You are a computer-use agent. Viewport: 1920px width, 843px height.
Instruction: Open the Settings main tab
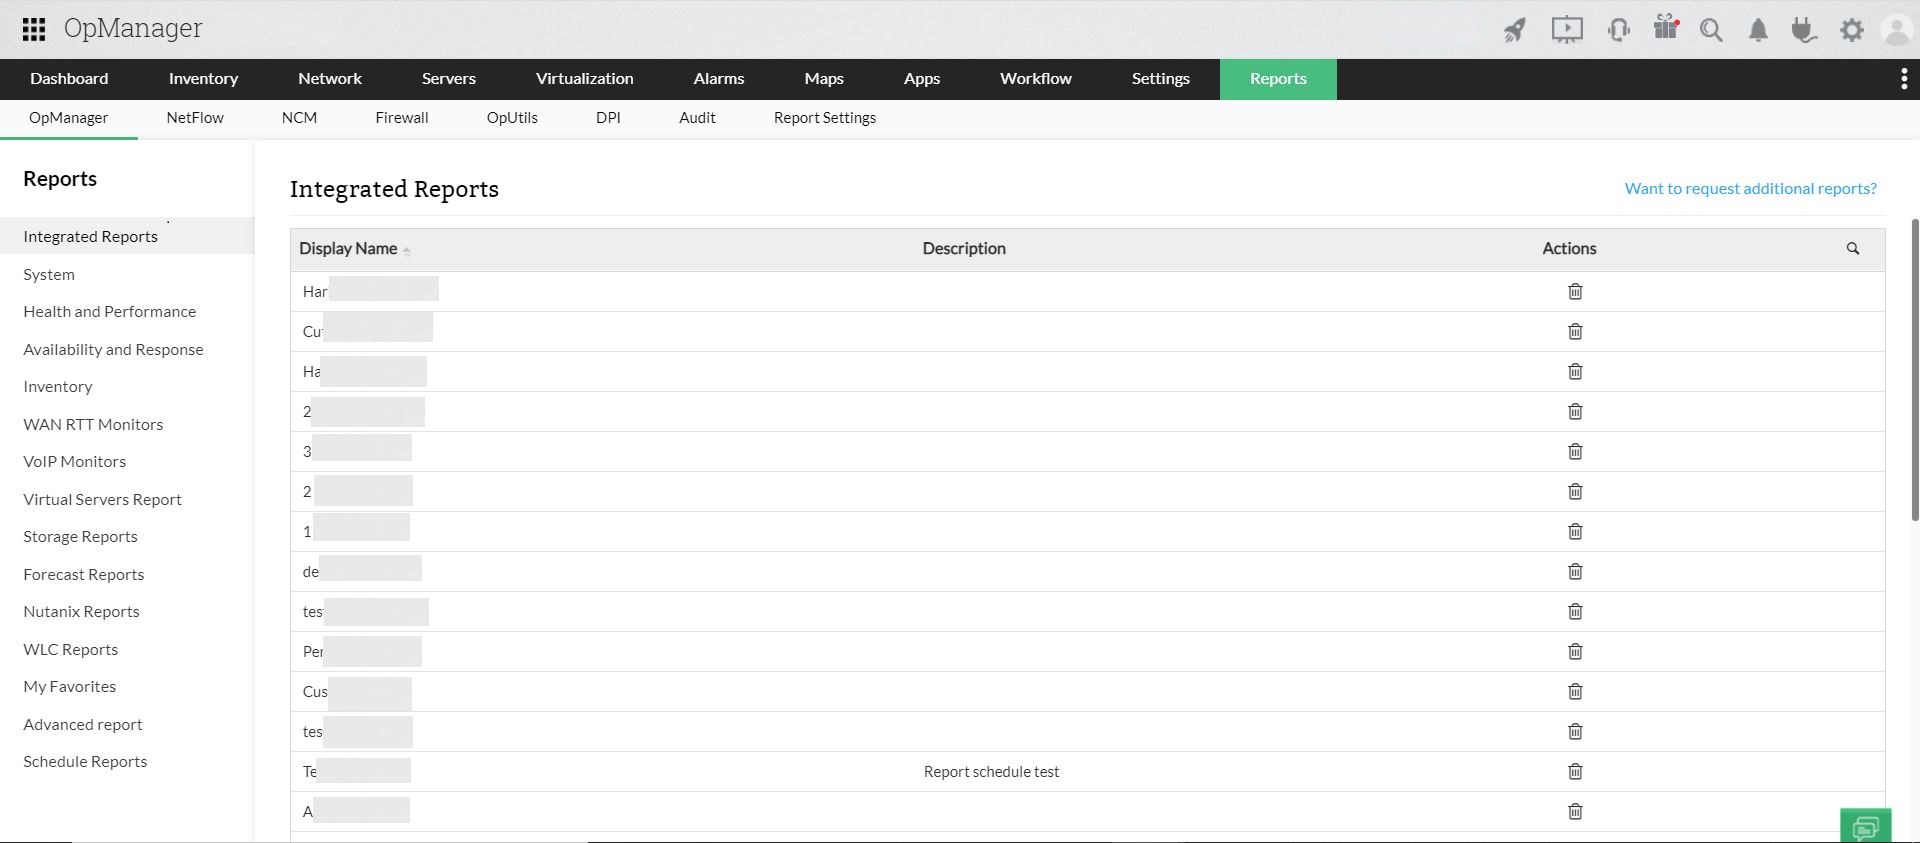tap(1161, 79)
